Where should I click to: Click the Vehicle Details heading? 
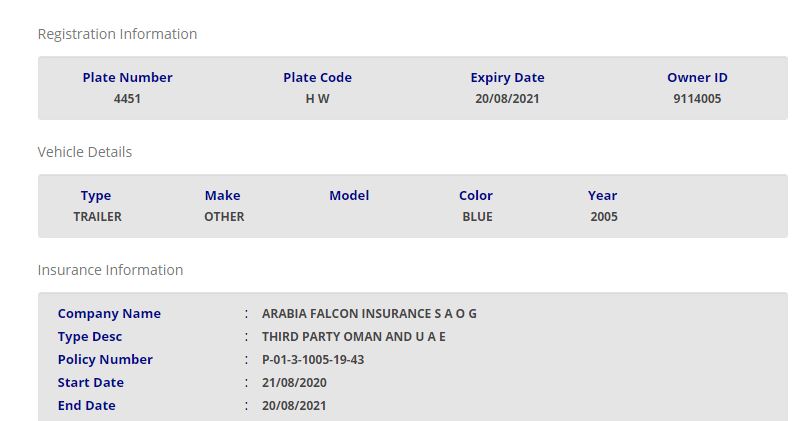85,152
